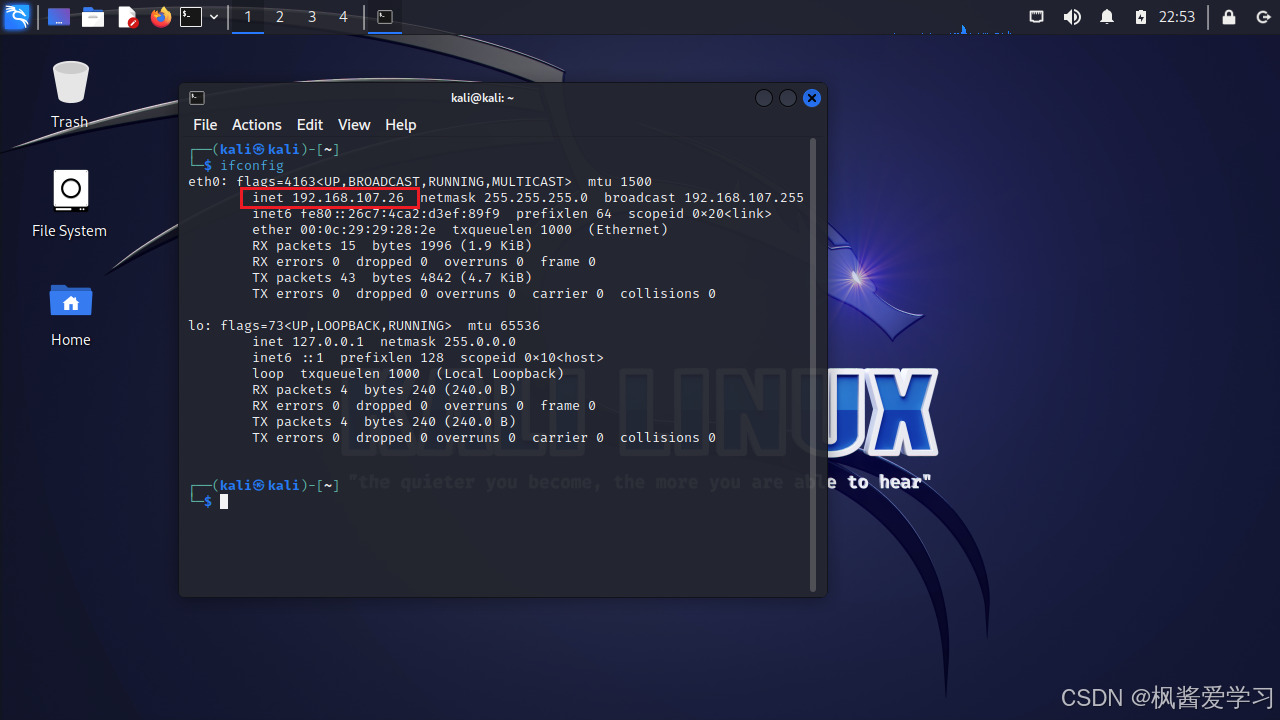Viewport: 1280px width, 720px height.
Task: Click the terminal vertical scrollbar
Action: coord(813,365)
